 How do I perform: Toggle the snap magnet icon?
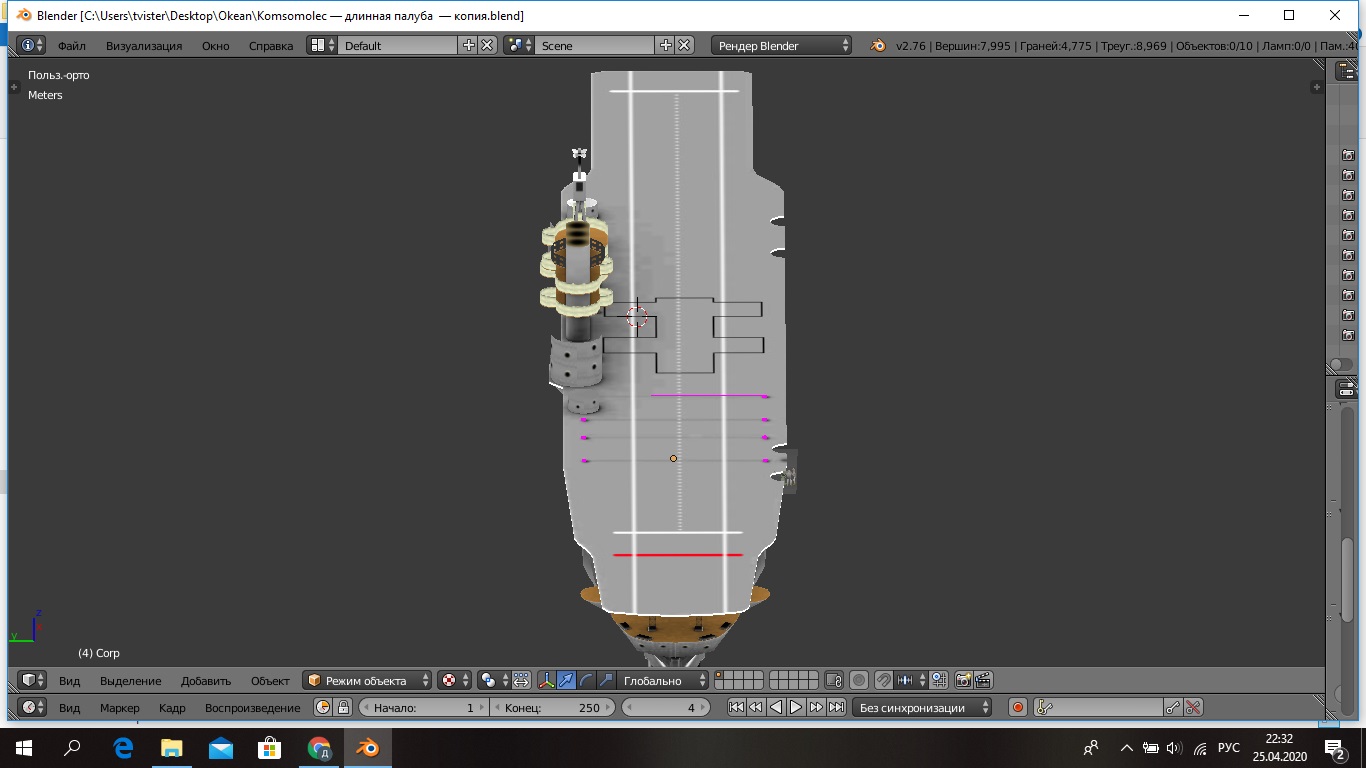click(x=883, y=680)
